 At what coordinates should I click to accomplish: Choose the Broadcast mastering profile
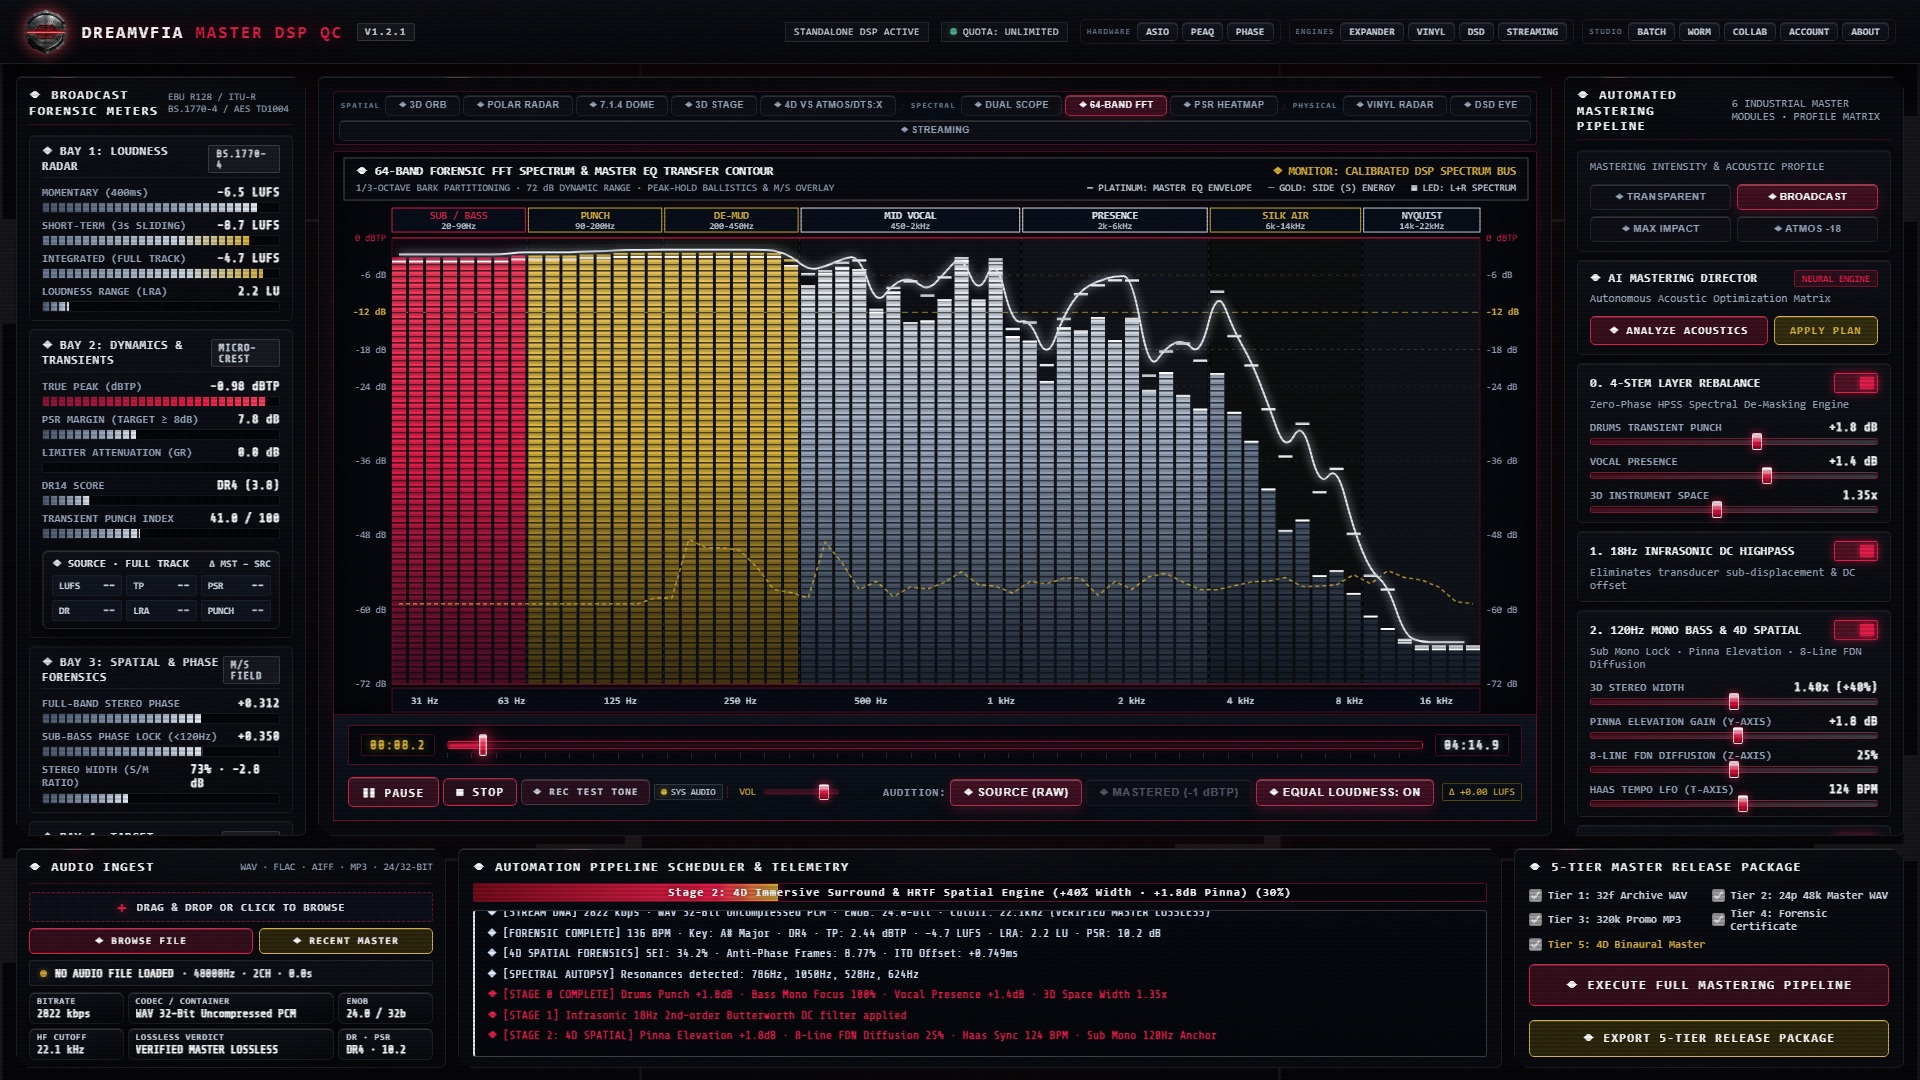(1807, 197)
